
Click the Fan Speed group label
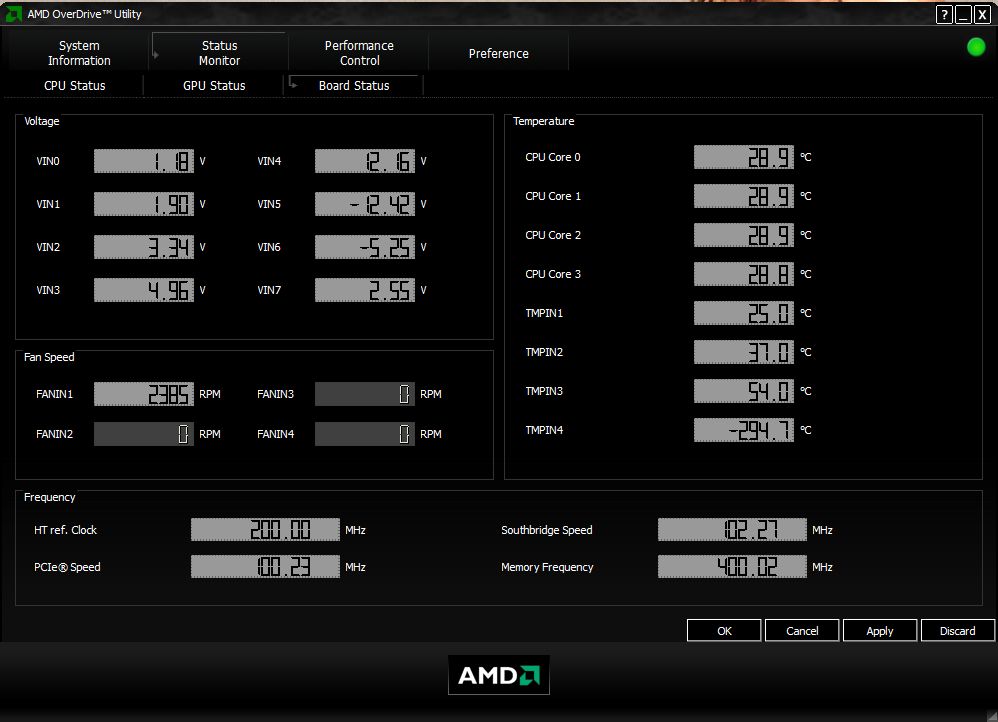pyautogui.click(x=49, y=357)
